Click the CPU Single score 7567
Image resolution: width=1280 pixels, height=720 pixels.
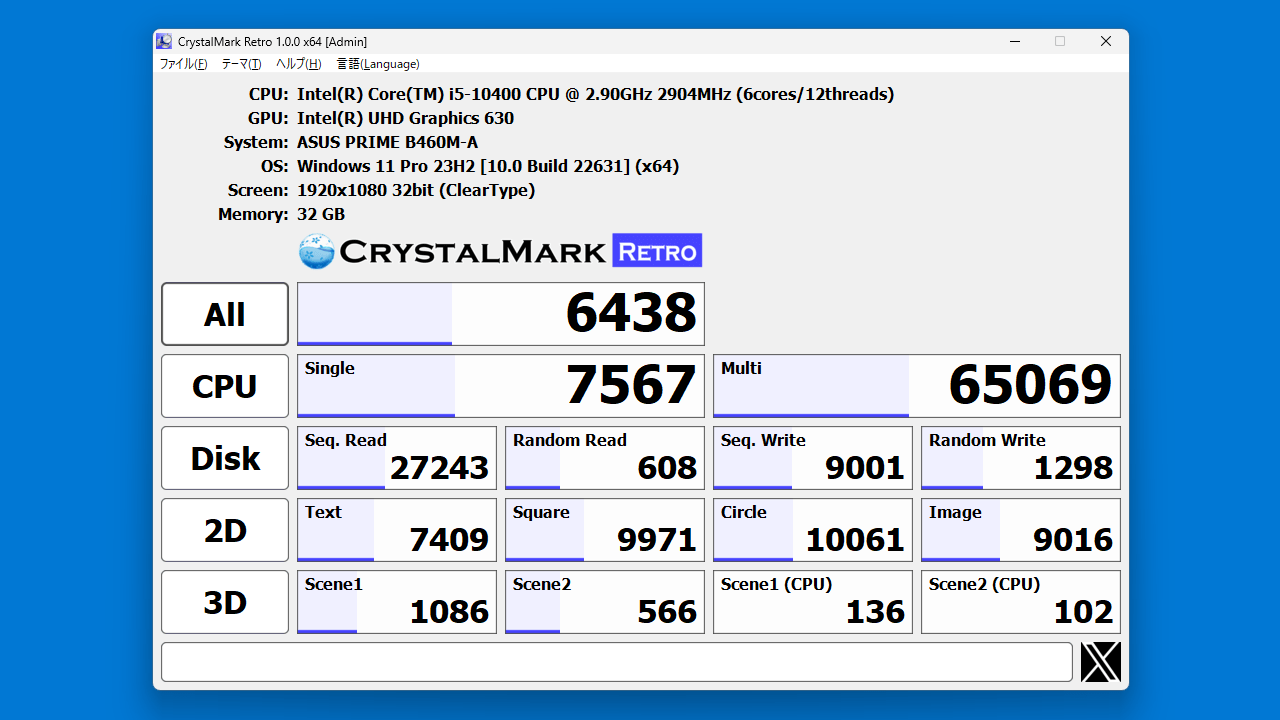501,386
